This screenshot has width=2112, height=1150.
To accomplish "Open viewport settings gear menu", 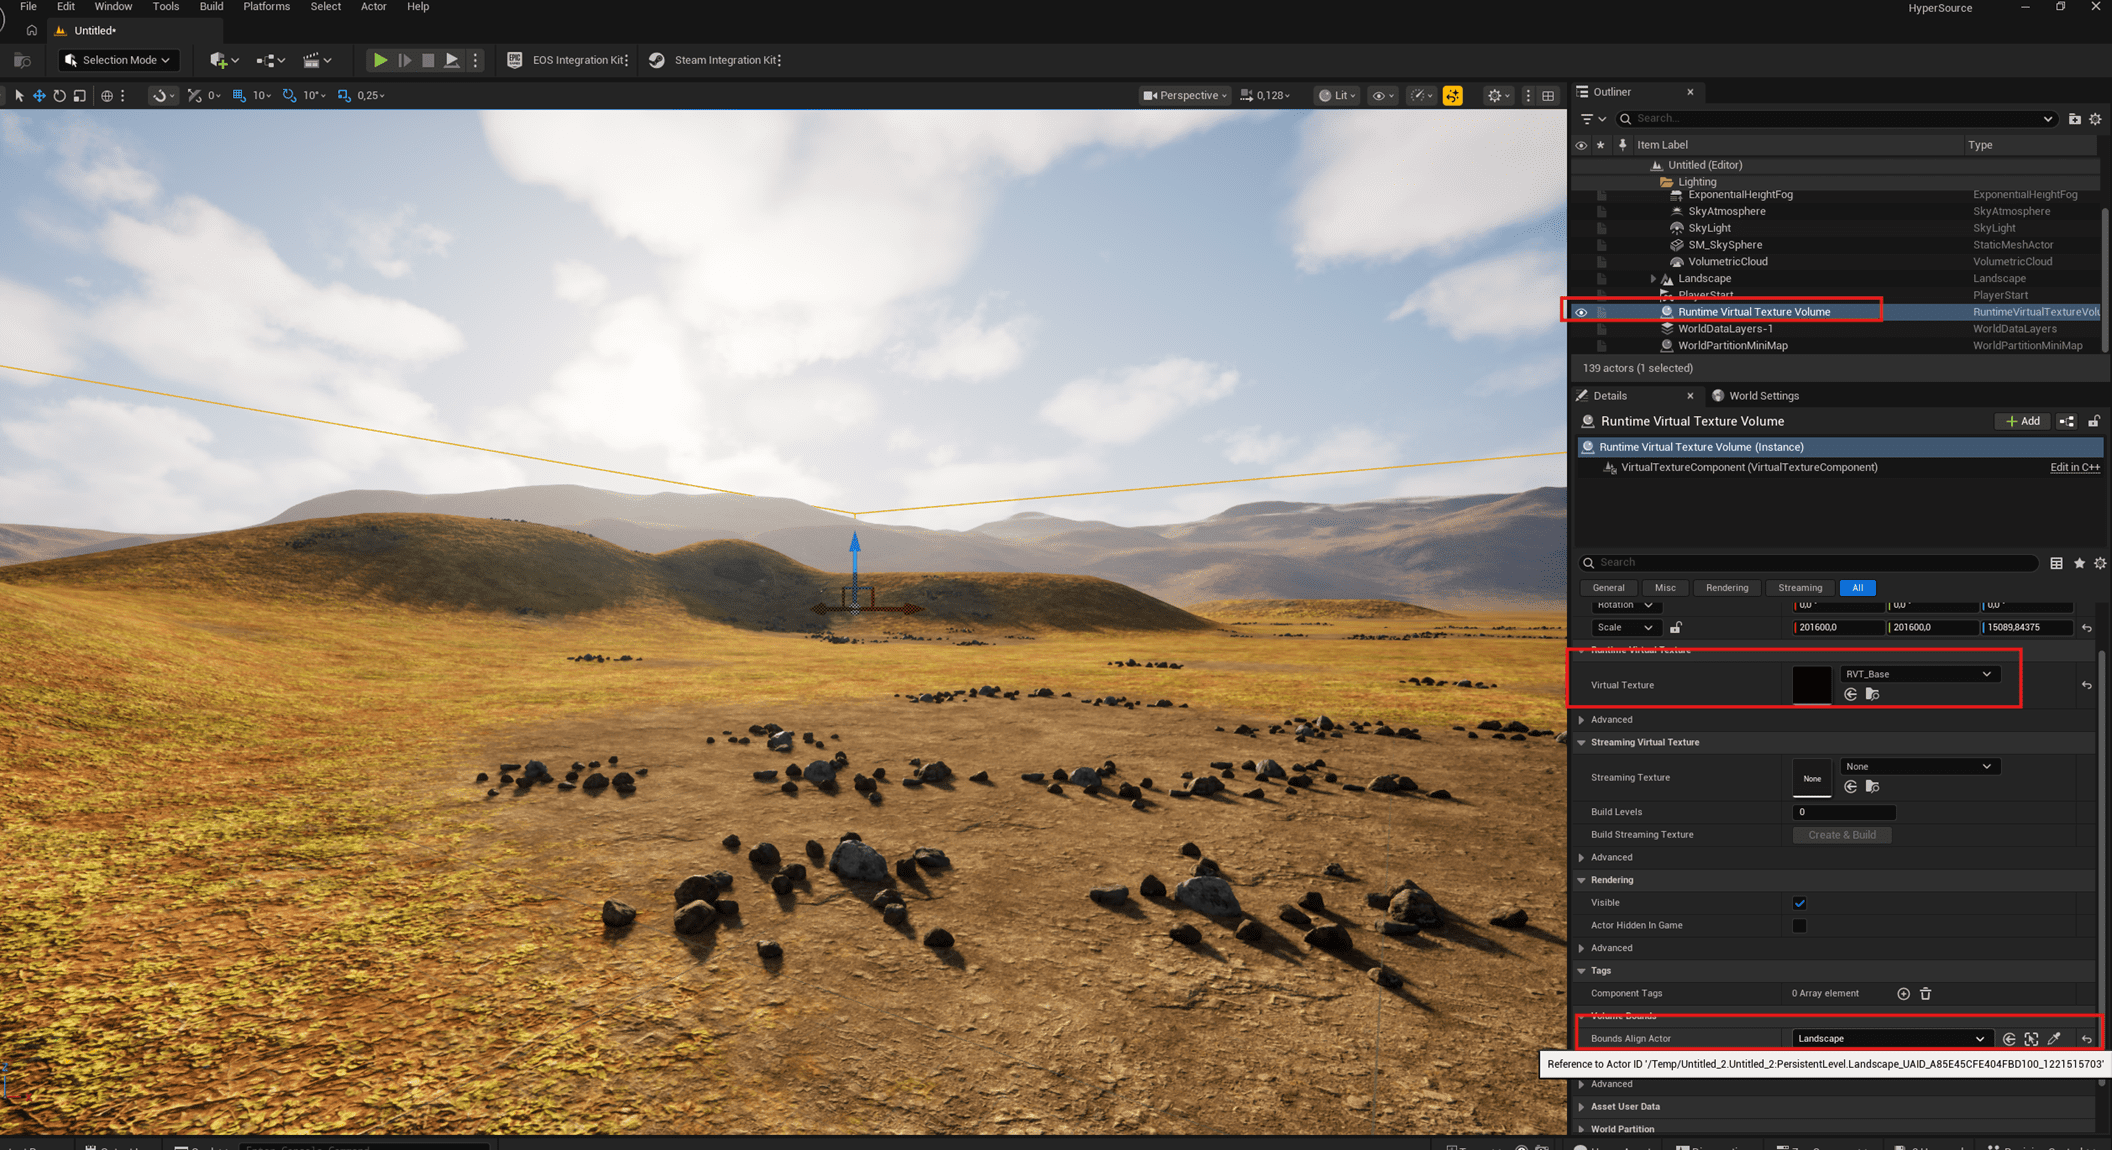I will 1498,95.
